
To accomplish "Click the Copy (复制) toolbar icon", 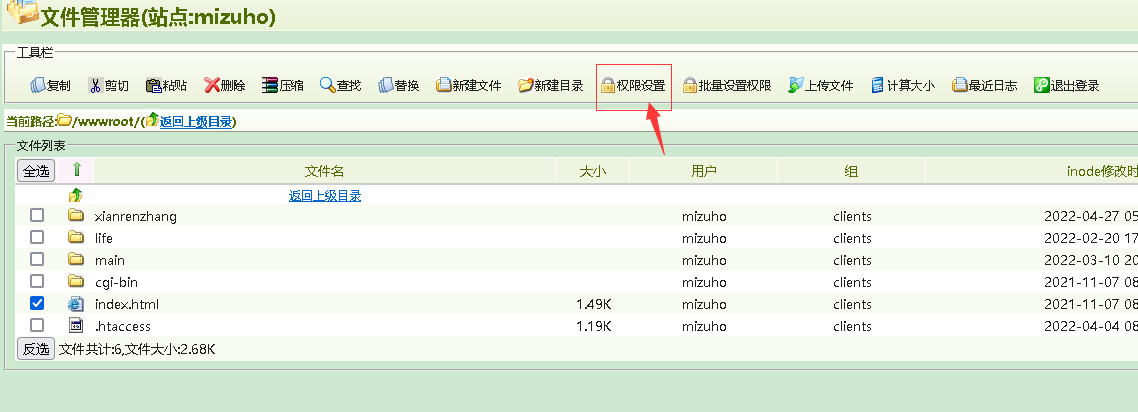I will point(38,86).
